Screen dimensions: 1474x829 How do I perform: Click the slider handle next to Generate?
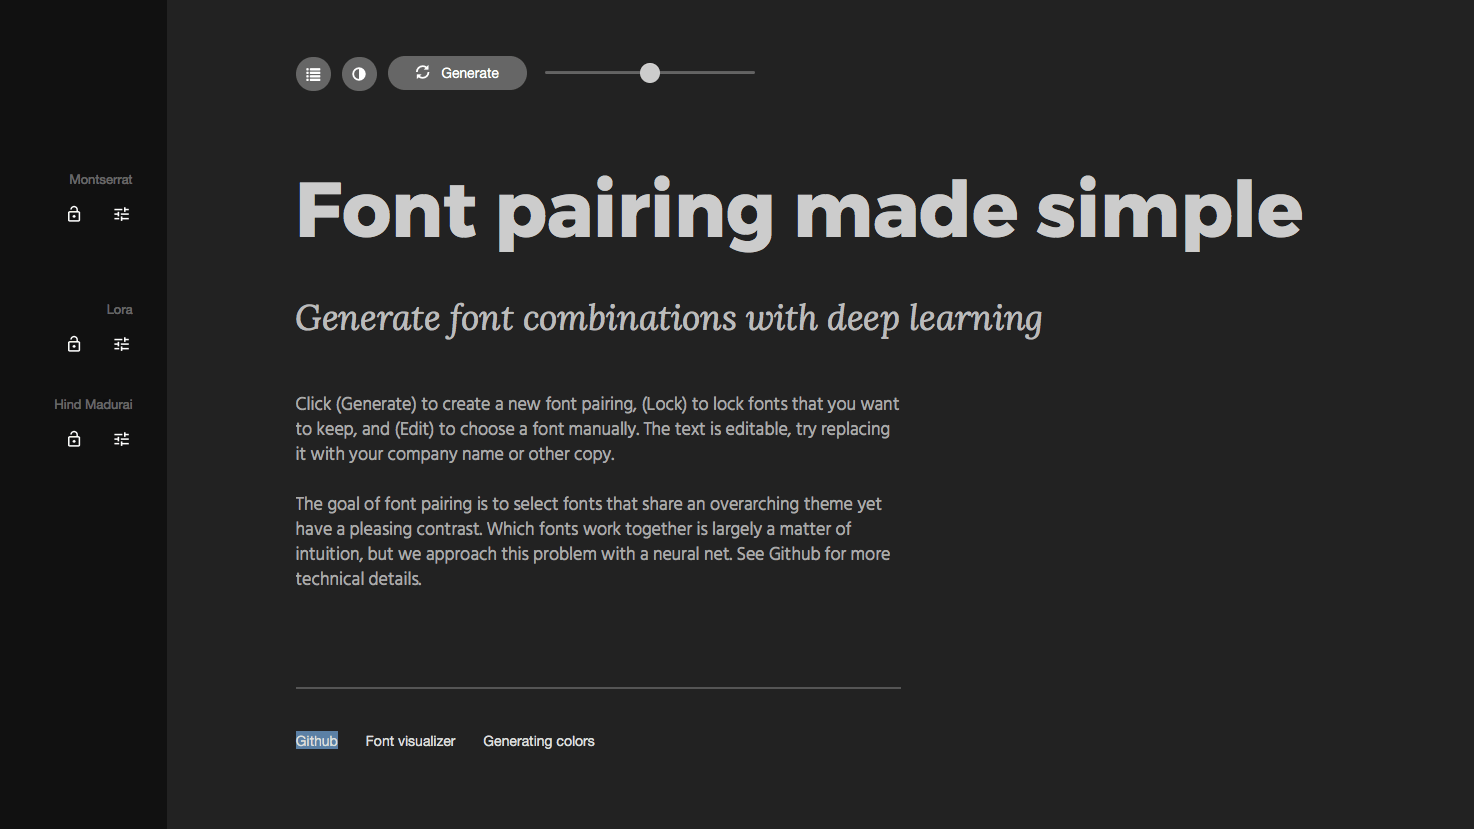pos(650,73)
